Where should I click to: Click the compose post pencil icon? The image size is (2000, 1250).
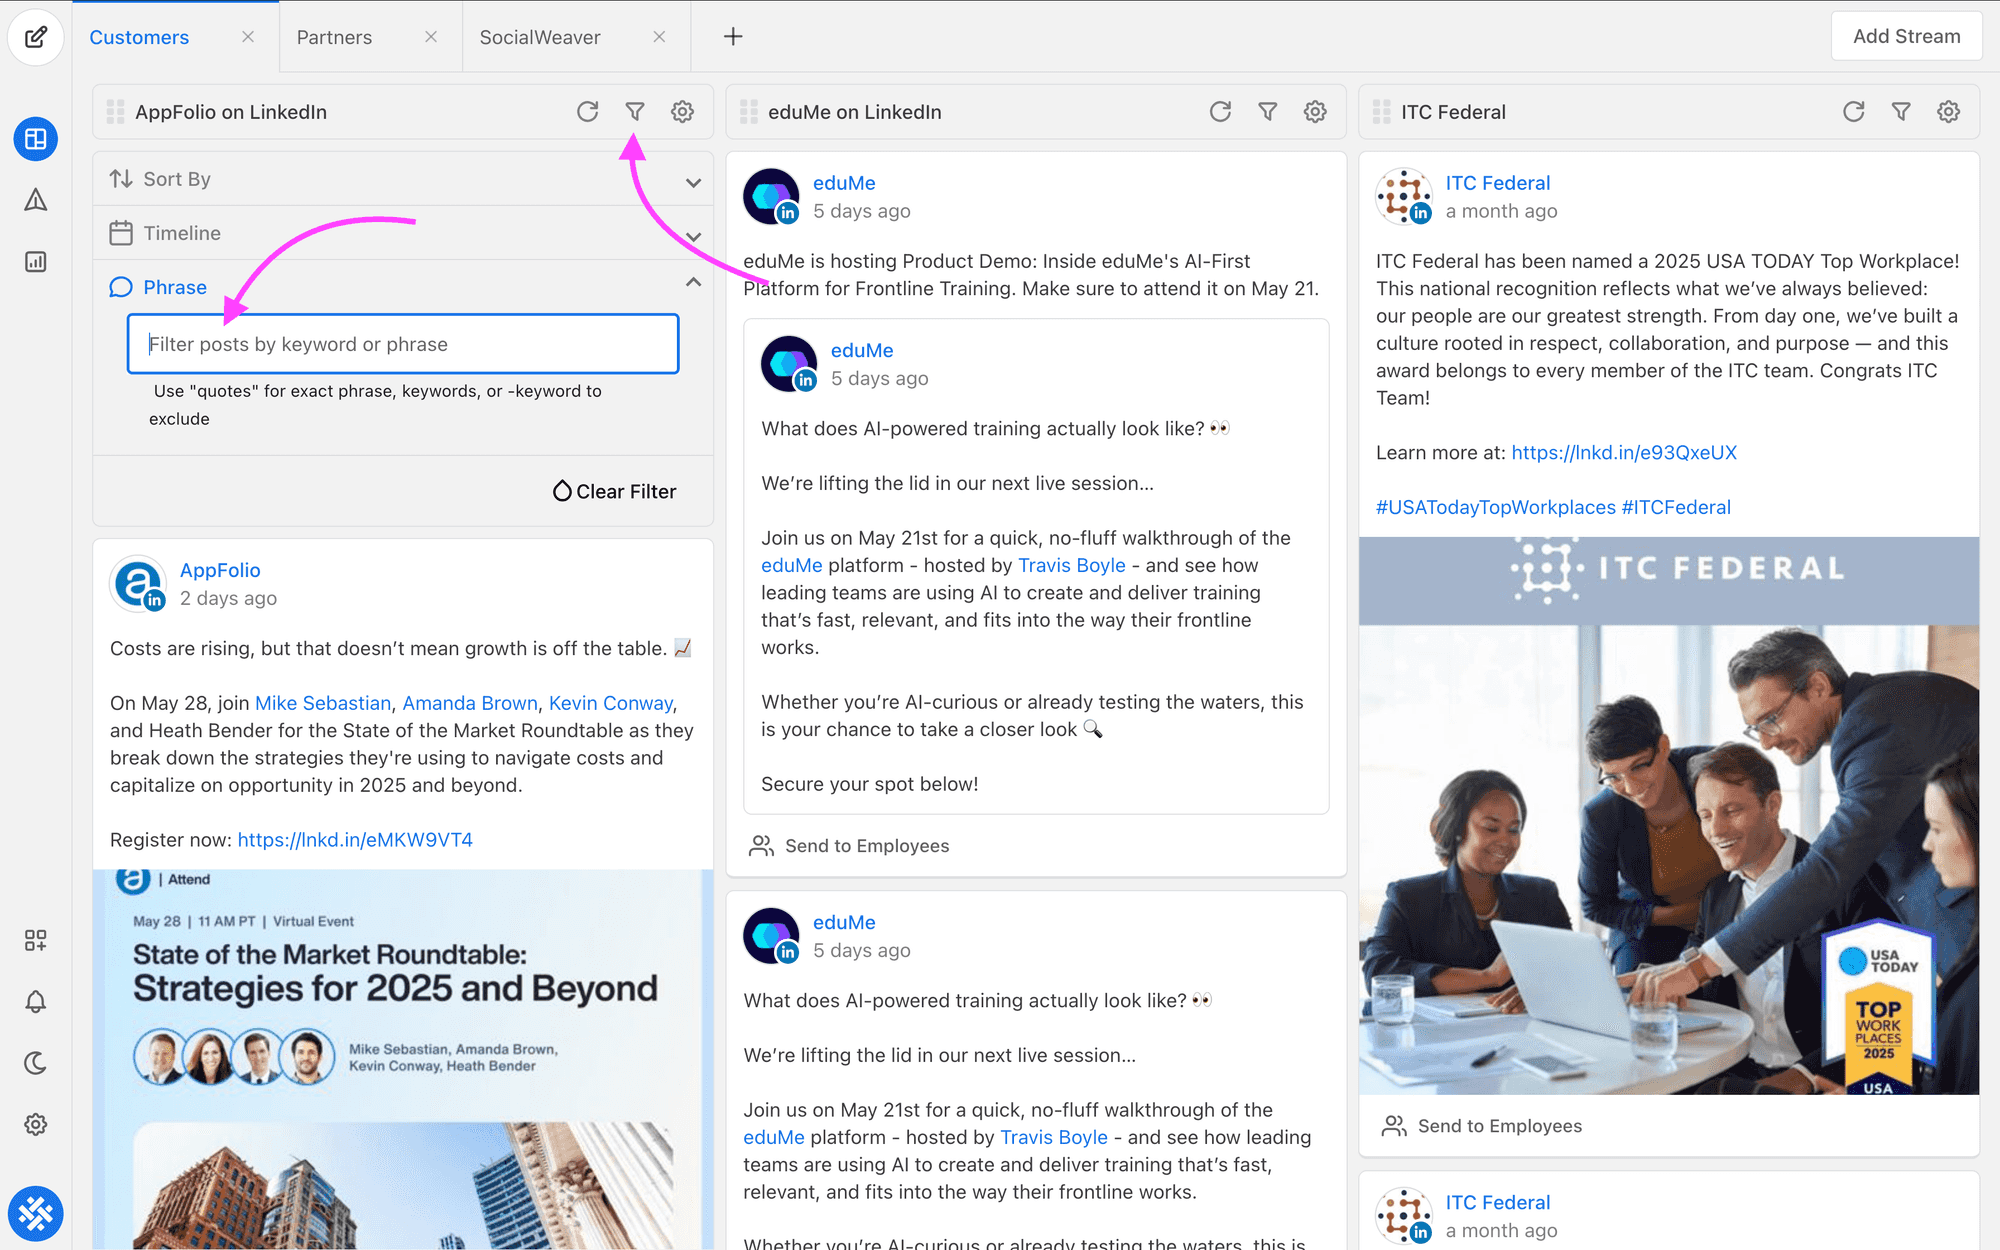[36, 37]
